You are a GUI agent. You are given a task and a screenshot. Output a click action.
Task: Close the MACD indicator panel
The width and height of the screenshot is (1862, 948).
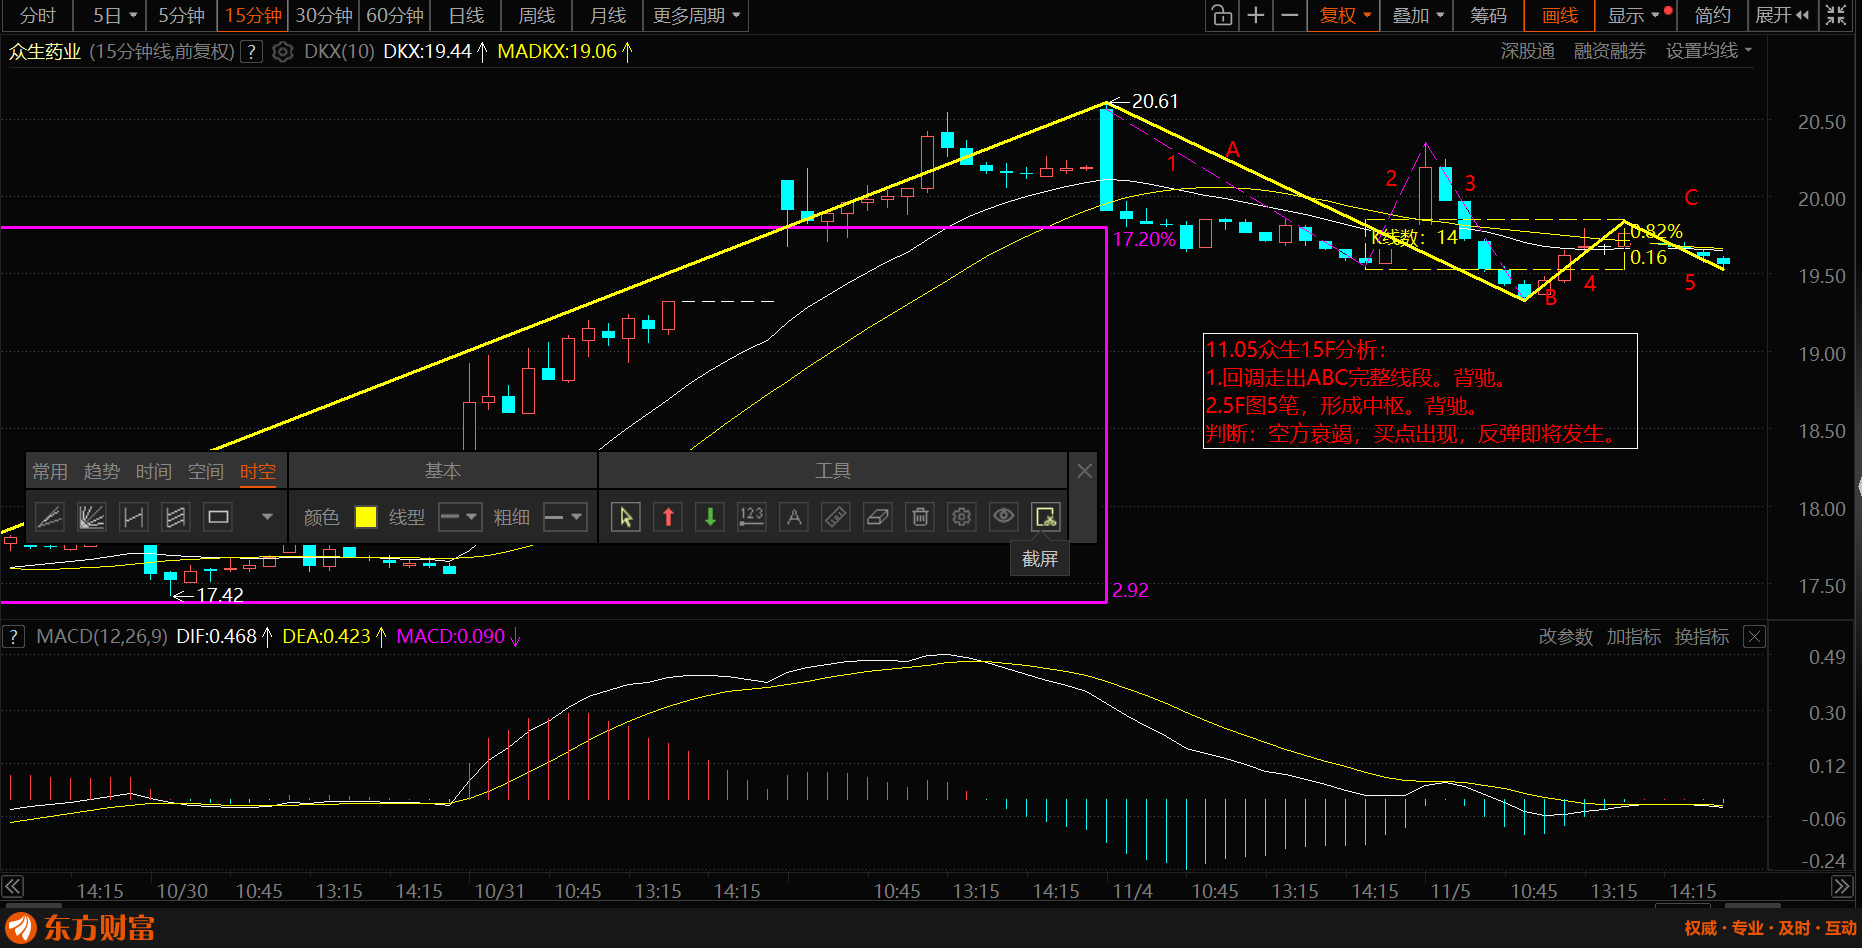point(1754,637)
